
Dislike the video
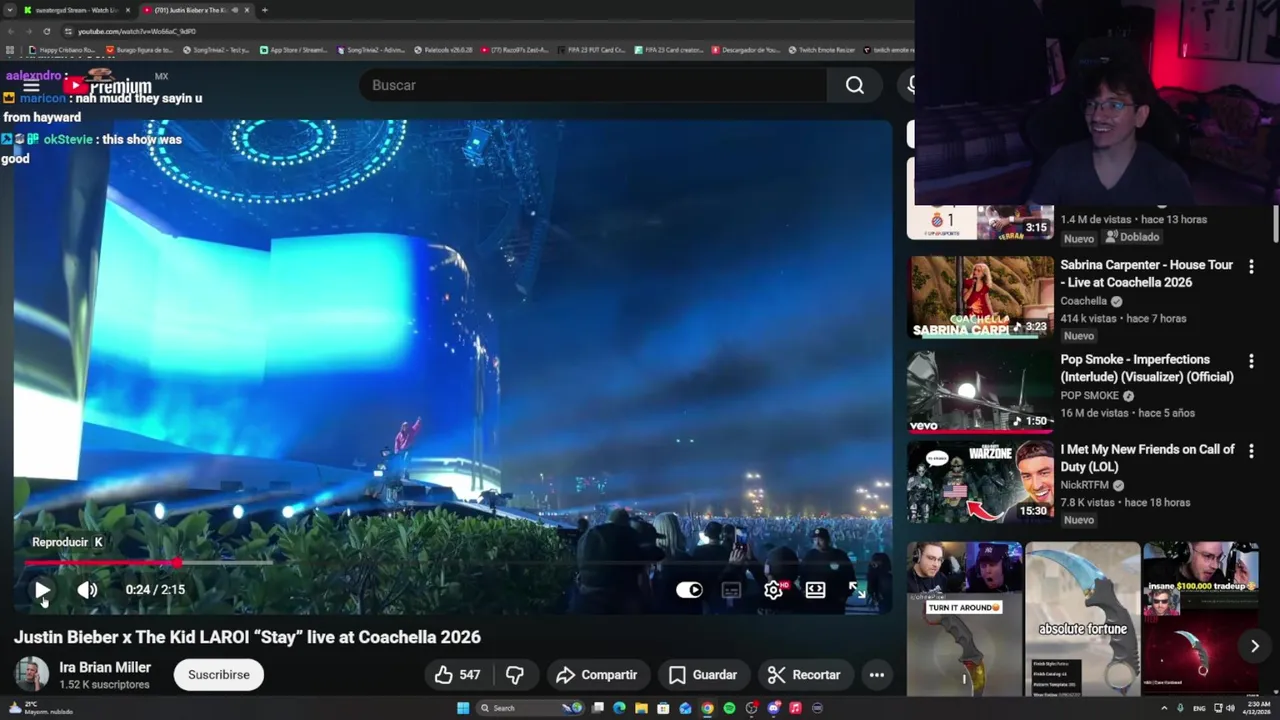(515, 675)
